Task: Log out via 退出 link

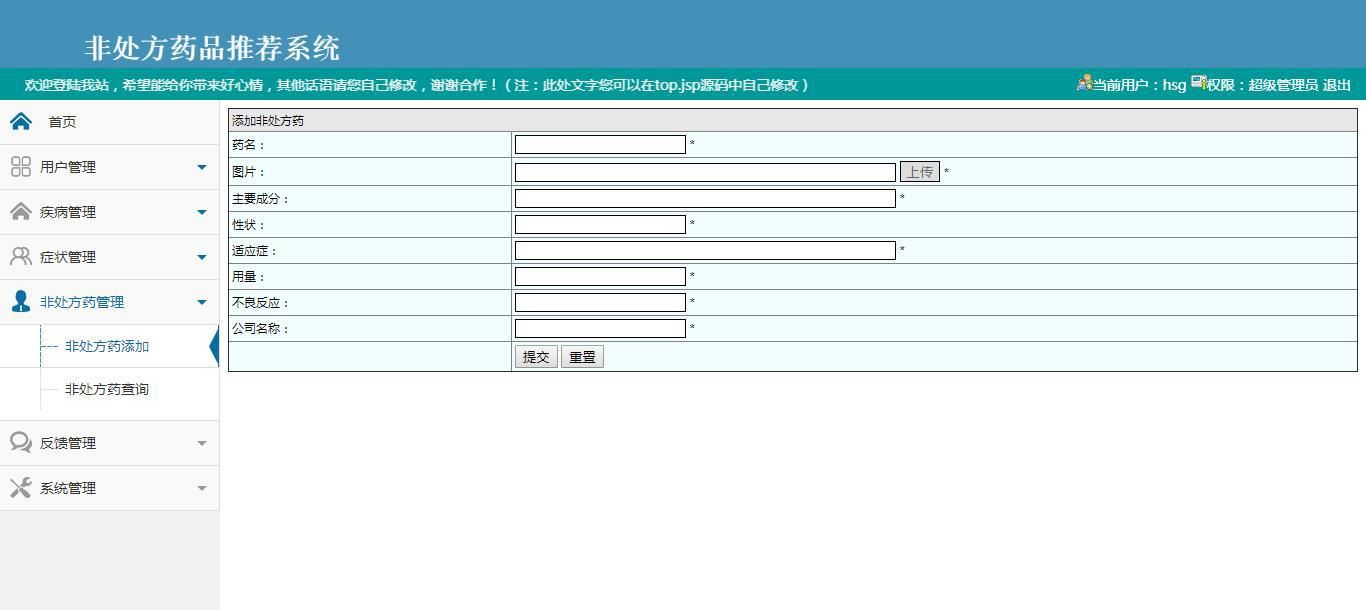Action: (1337, 85)
